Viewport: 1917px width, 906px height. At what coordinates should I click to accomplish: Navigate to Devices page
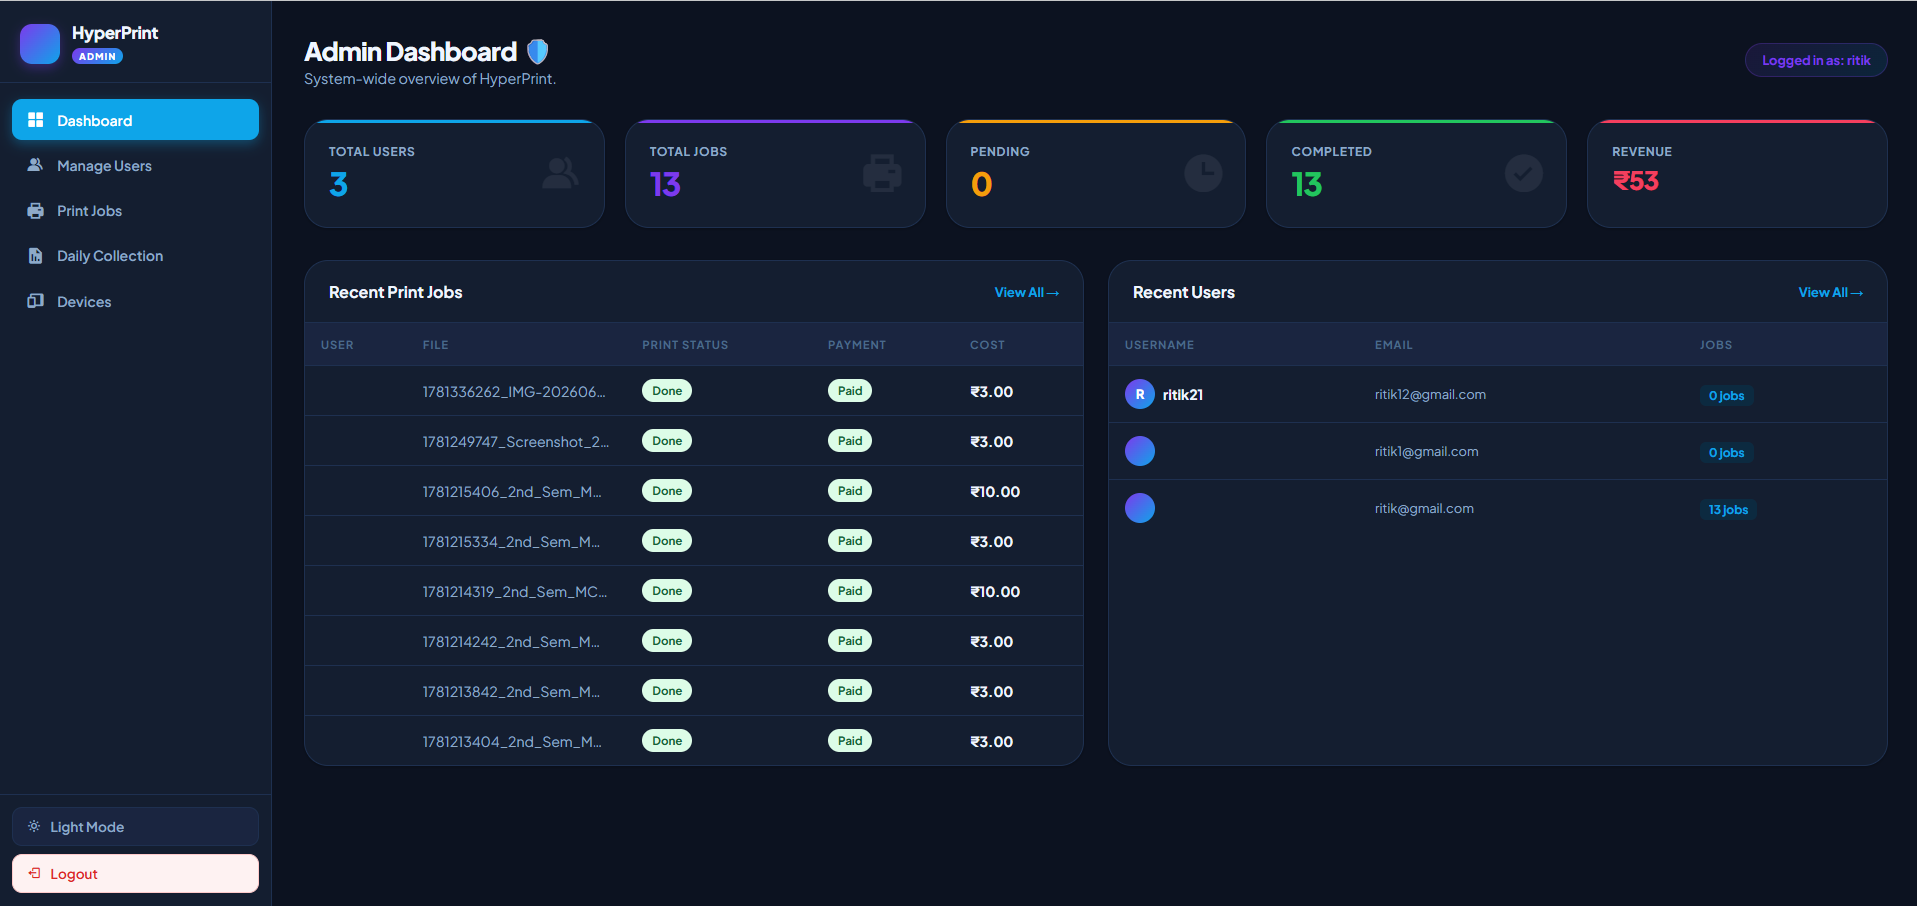coord(135,301)
